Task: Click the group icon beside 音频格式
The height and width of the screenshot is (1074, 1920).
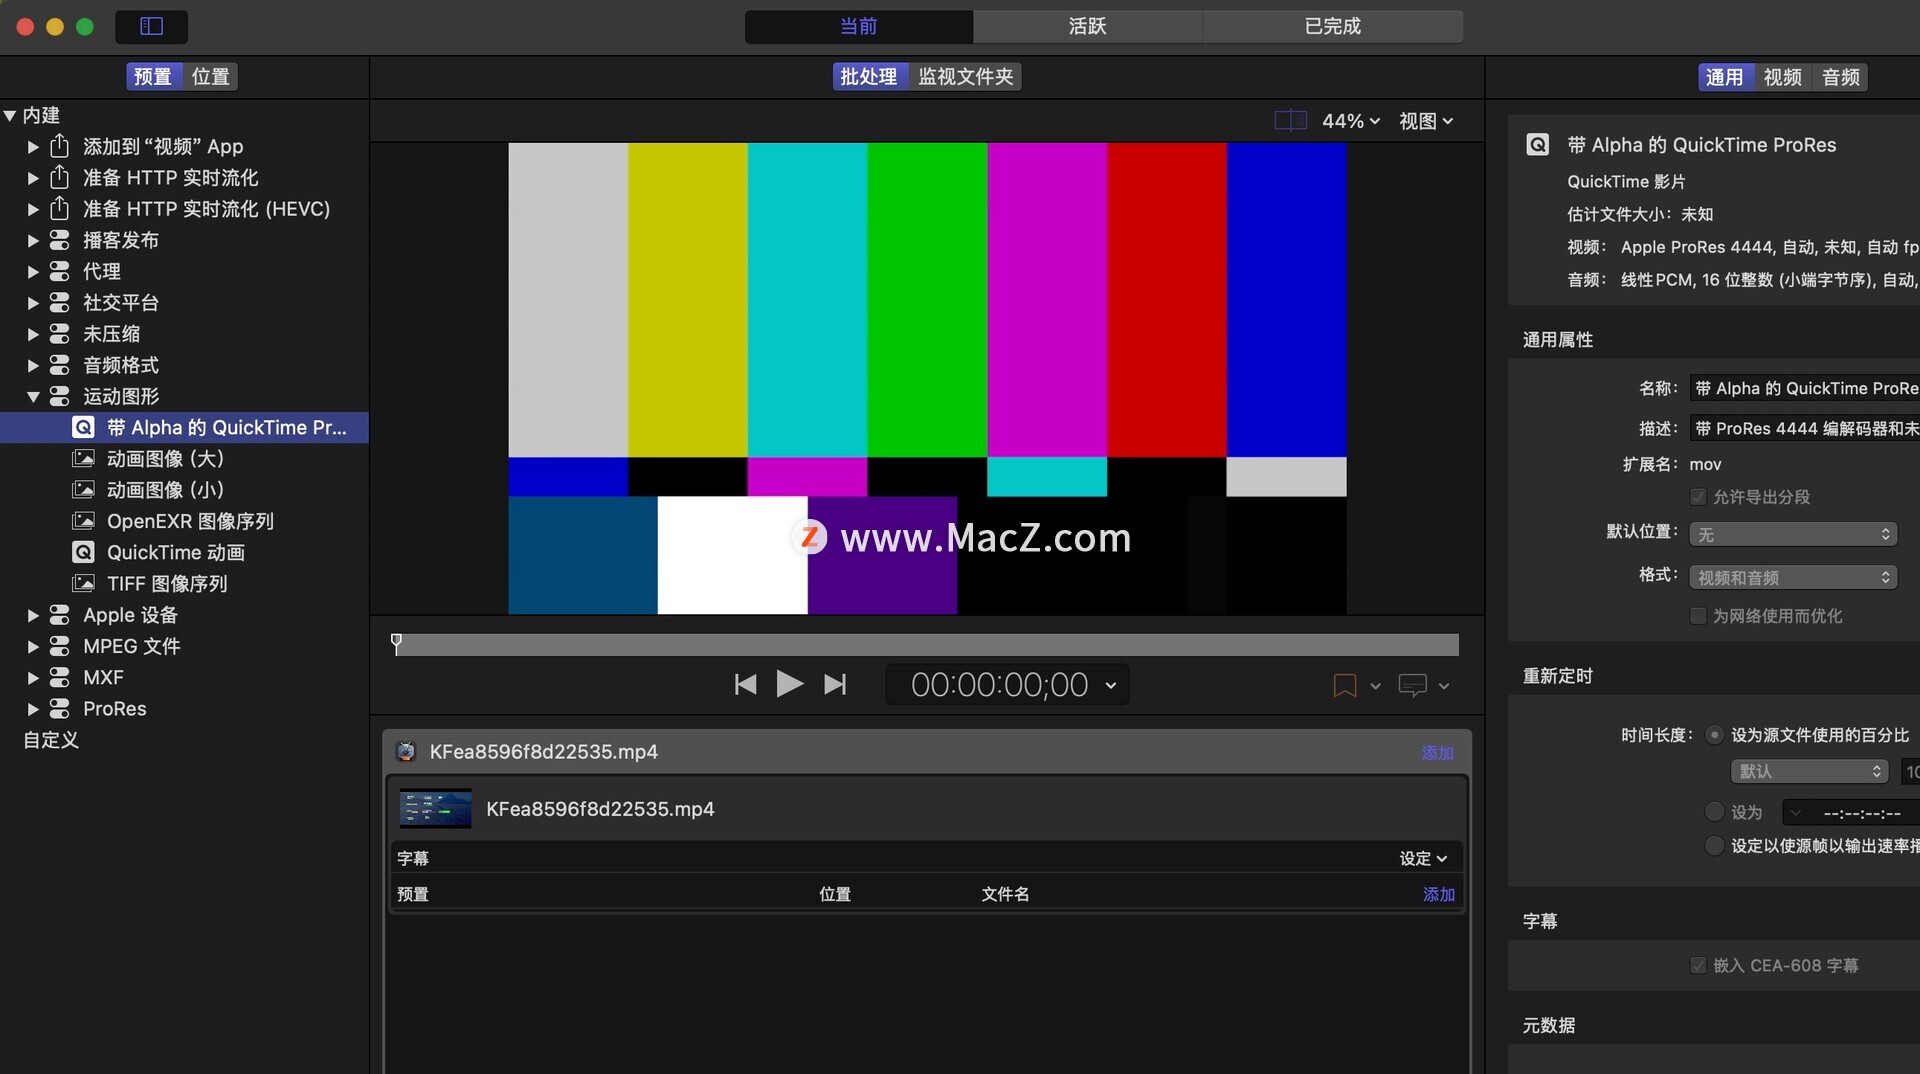Action: click(x=60, y=365)
